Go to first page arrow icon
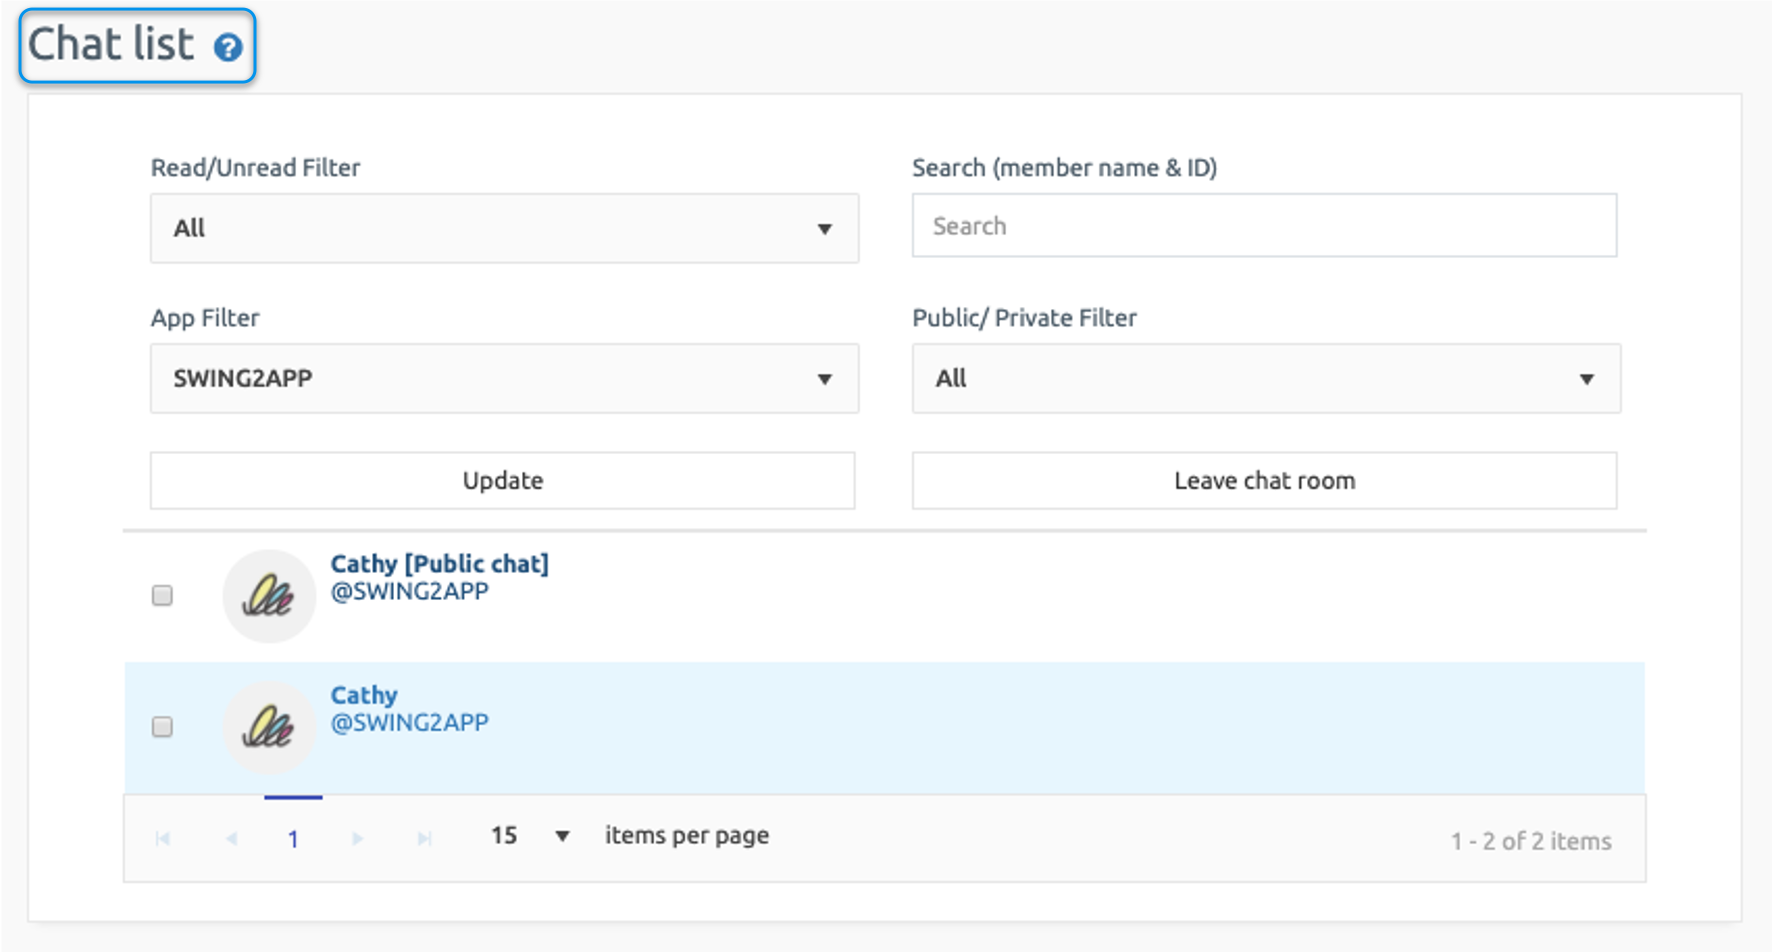Viewport: 1772px width, 952px height. 163,838
